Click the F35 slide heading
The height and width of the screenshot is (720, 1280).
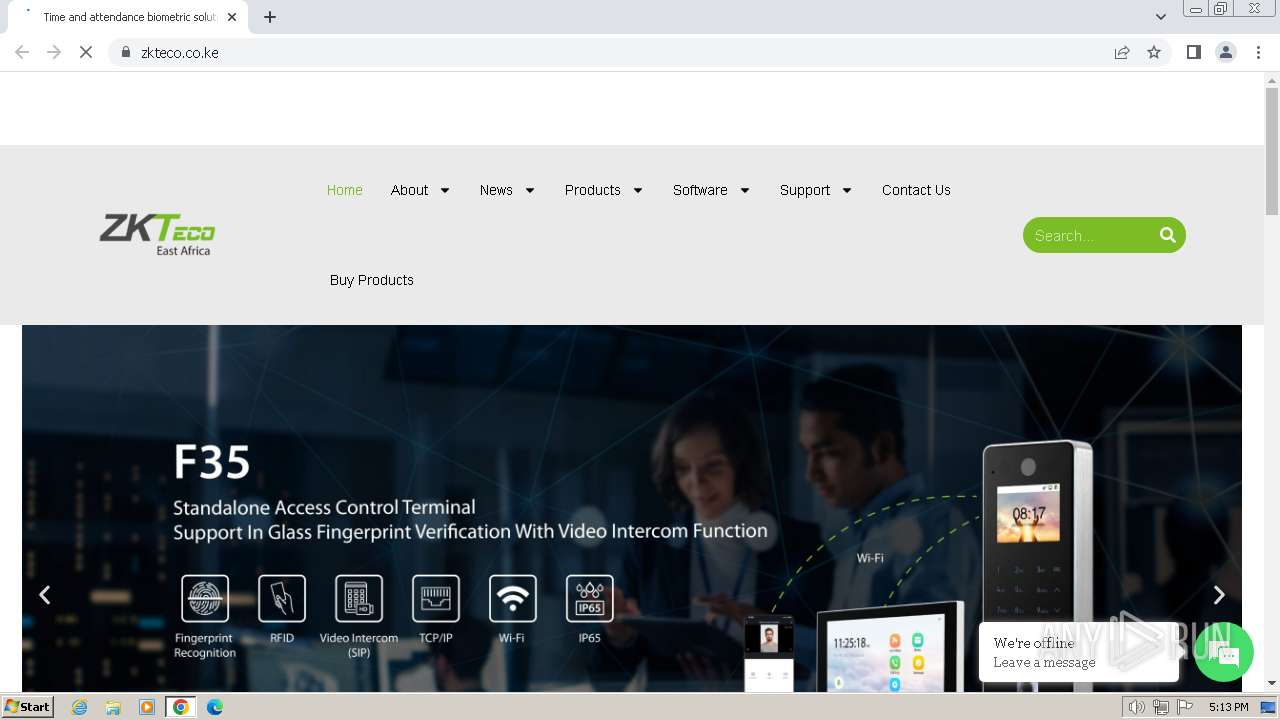pos(212,463)
